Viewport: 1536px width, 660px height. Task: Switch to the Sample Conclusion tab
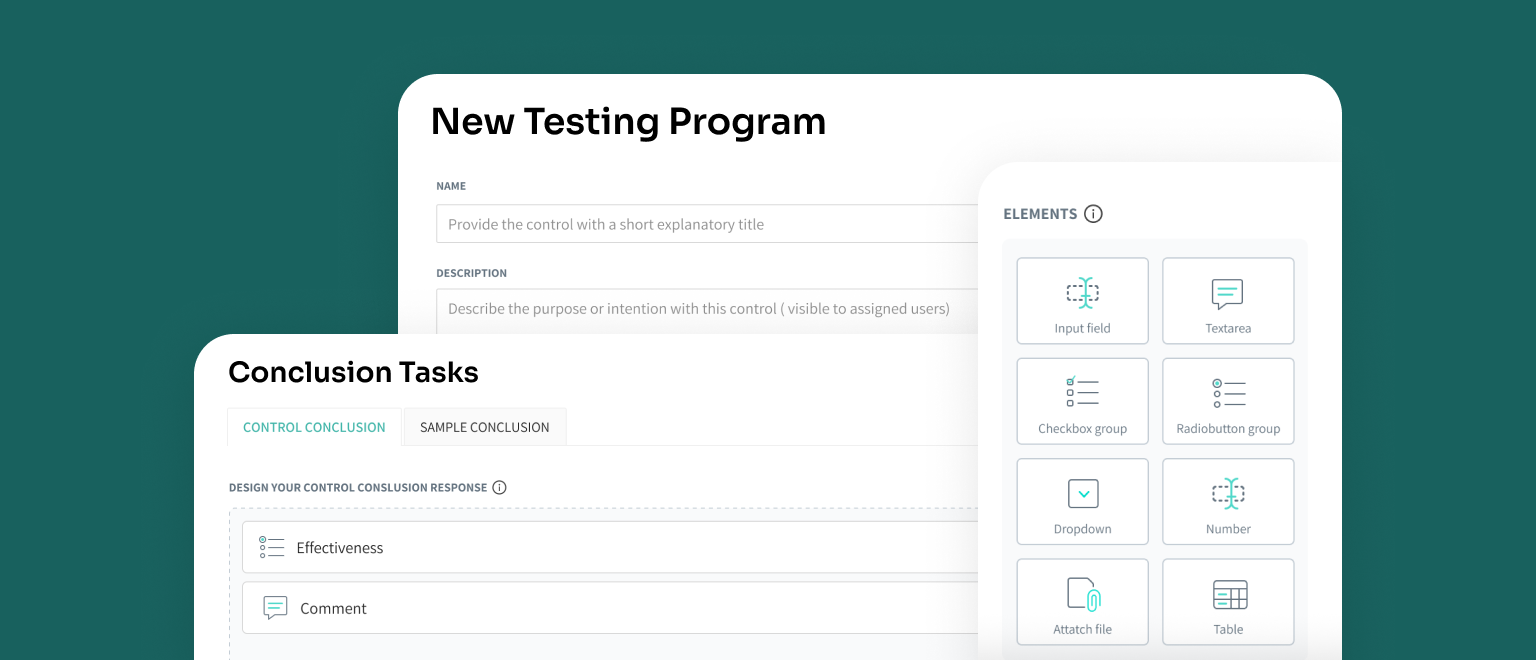click(485, 427)
